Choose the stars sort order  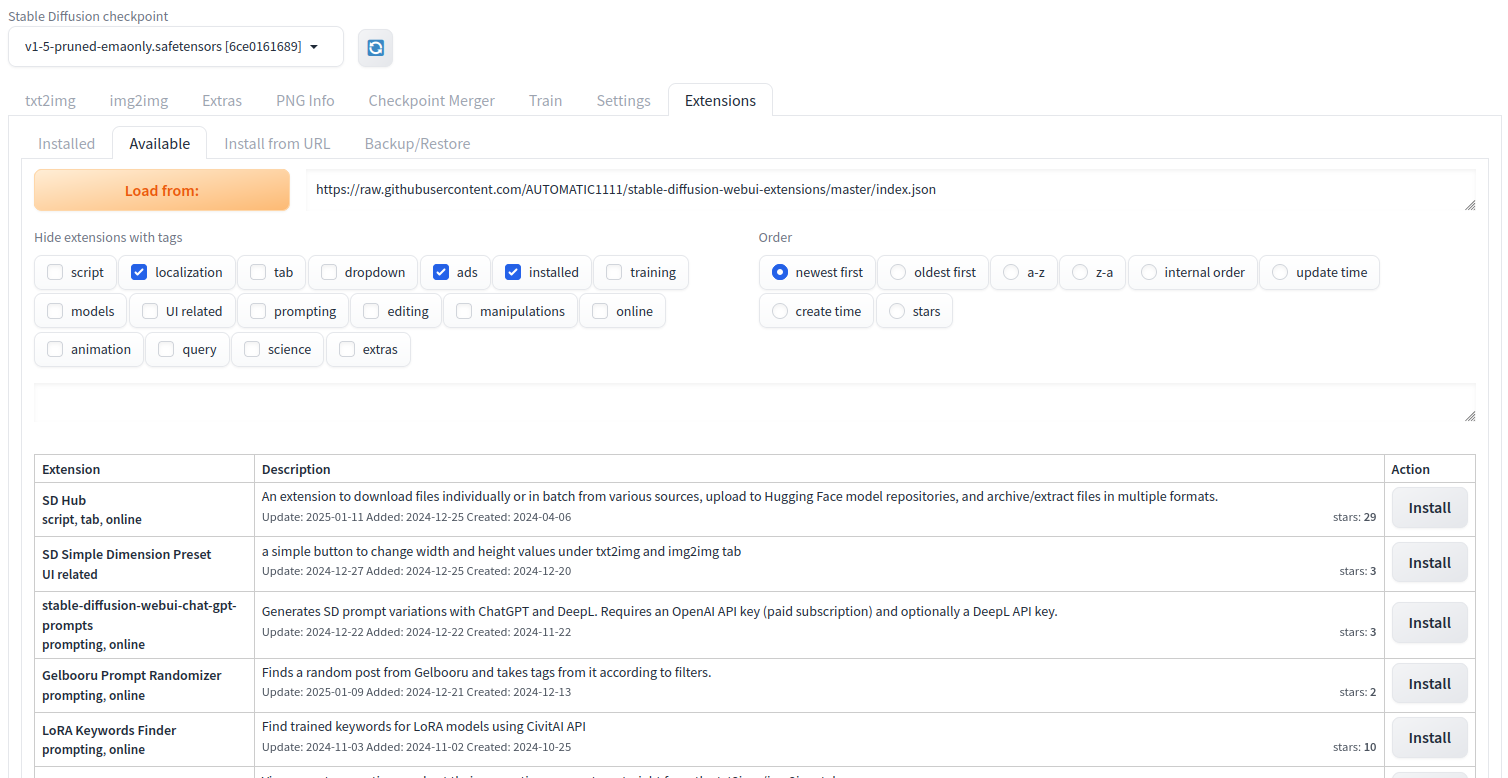[x=897, y=311]
